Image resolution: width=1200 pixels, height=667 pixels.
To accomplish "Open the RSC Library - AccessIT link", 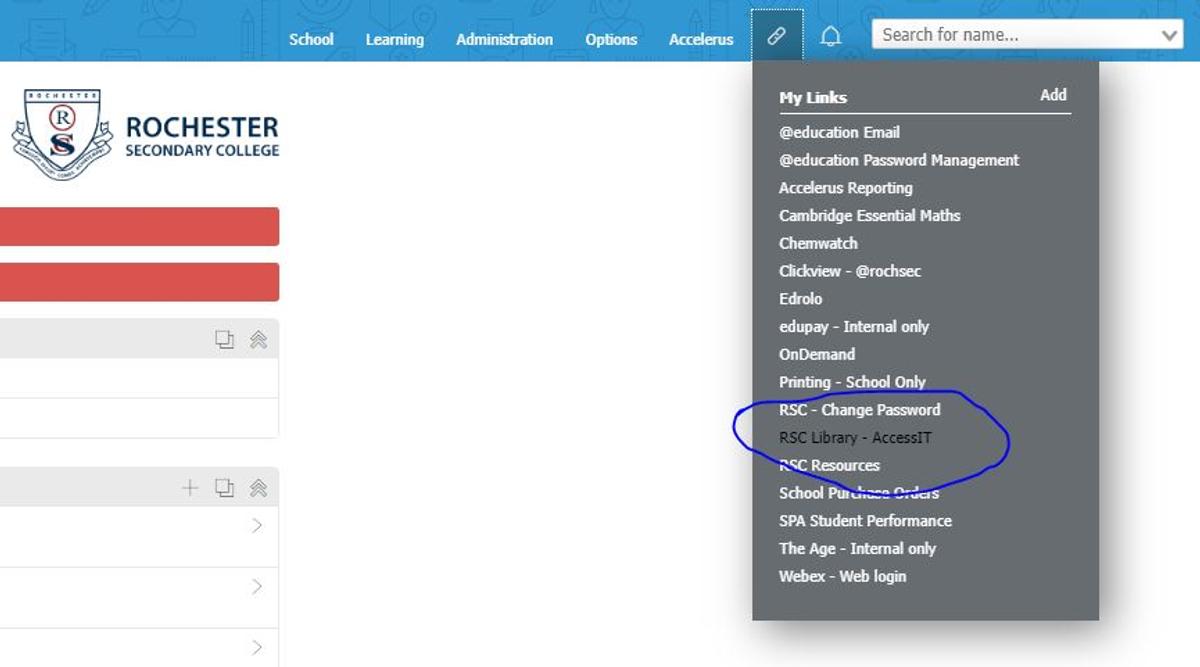I will [x=855, y=438].
